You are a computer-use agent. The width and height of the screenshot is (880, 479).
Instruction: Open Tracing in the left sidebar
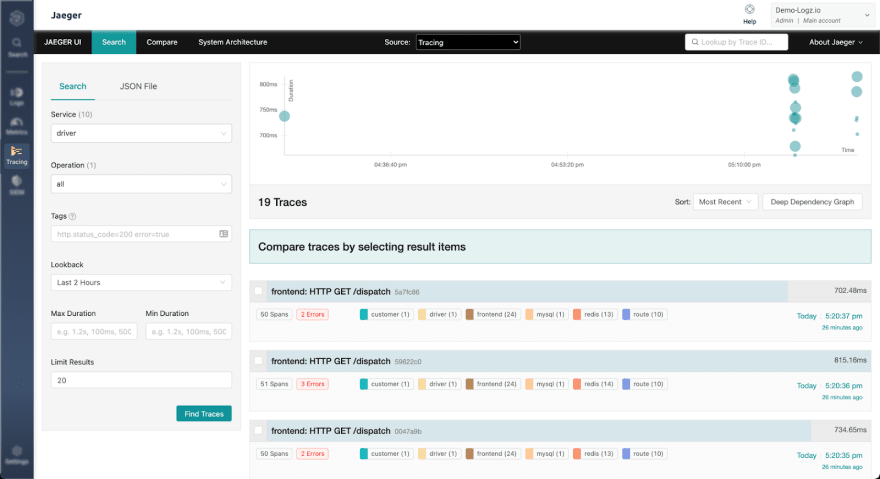pyautogui.click(x=16, y=155)
